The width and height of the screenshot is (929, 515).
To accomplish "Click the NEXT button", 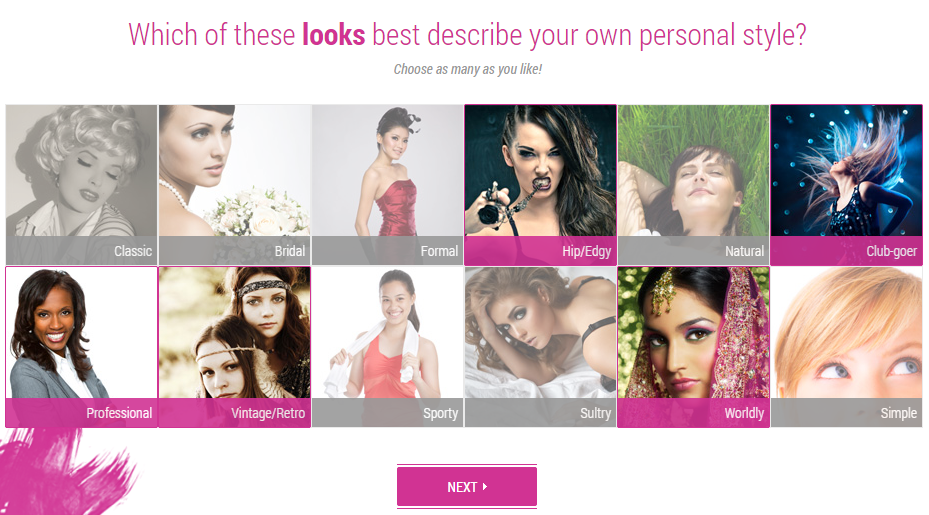I will (467, 487).
